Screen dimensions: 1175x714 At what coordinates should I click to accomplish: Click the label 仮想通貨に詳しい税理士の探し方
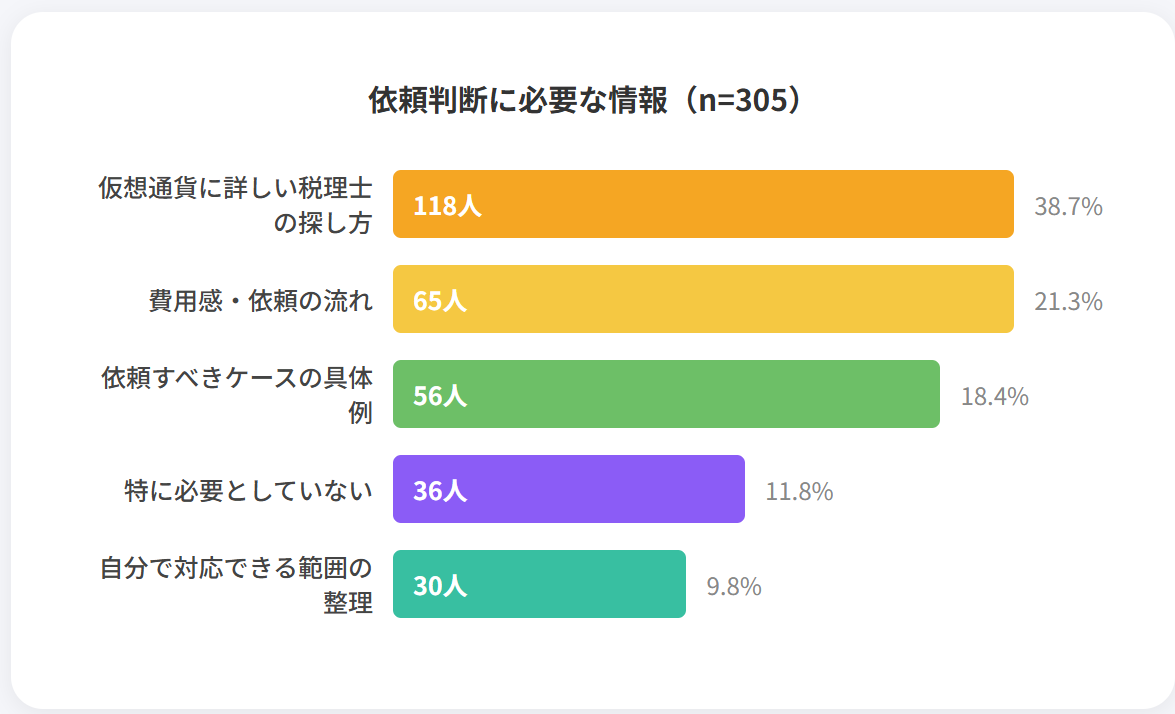[x=235, y=205]
